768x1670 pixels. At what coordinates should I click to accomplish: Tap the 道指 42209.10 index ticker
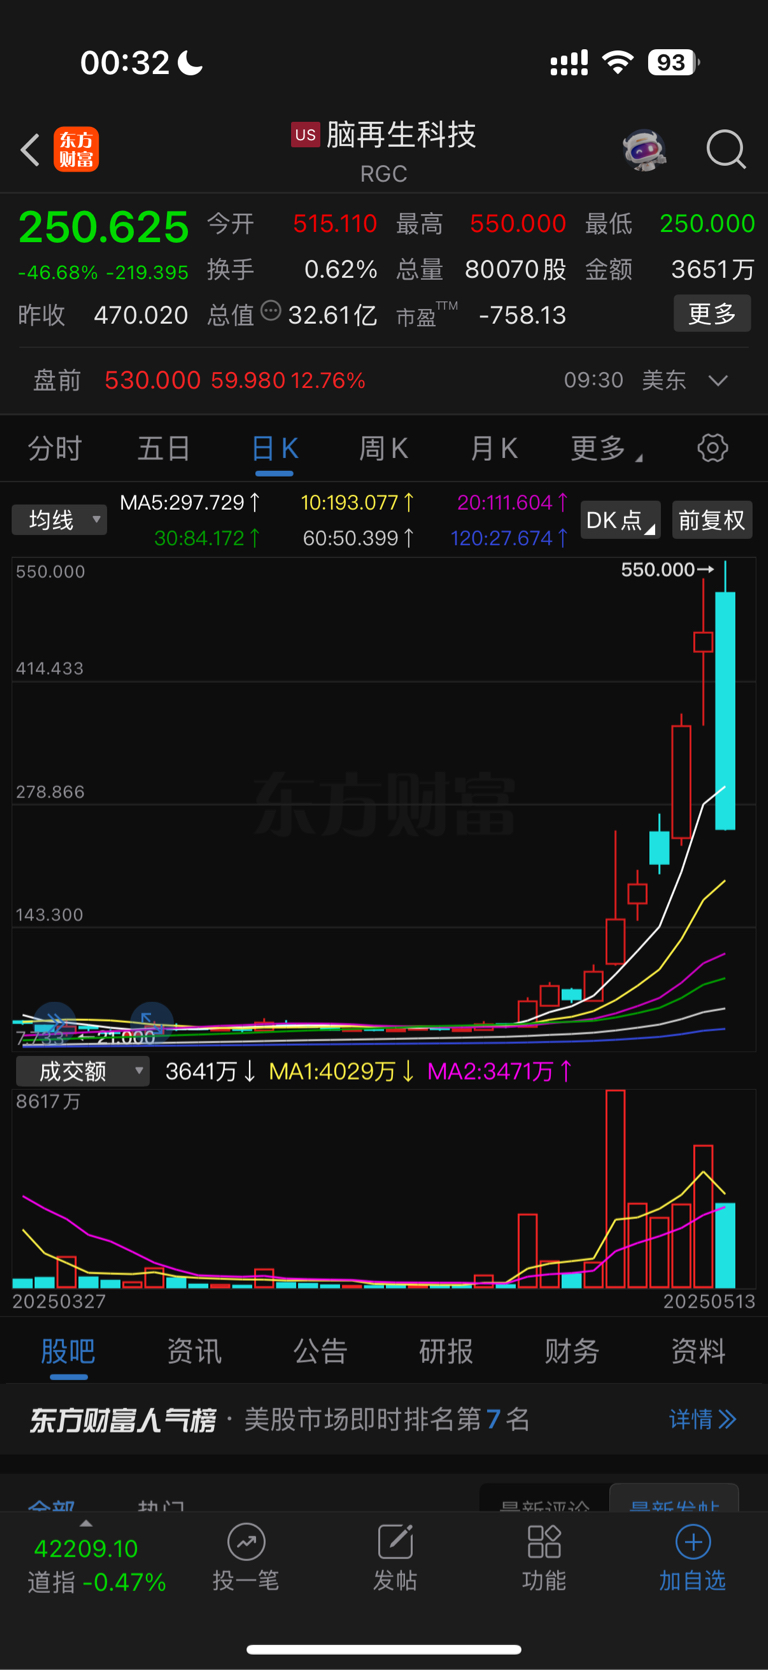point(96,1565)
